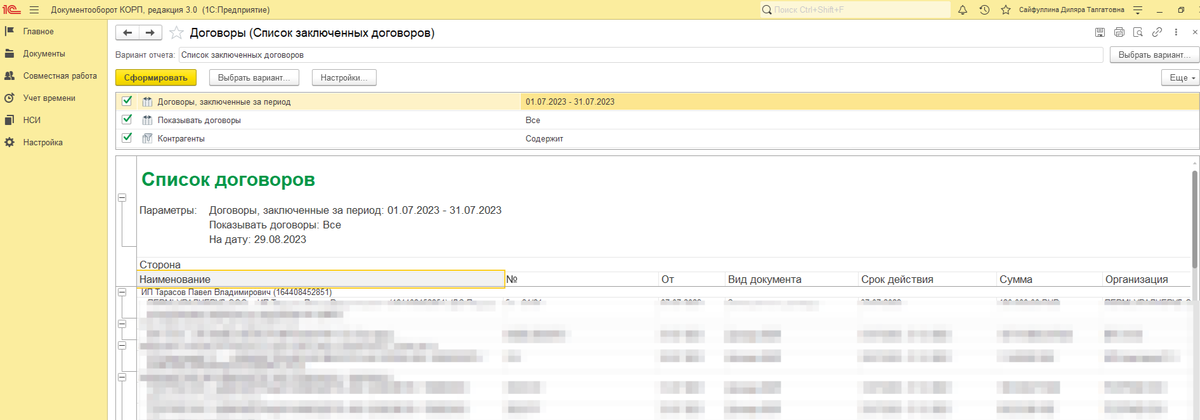Disable the 'Контрагенты' filter checkbox

pos(127,138)
